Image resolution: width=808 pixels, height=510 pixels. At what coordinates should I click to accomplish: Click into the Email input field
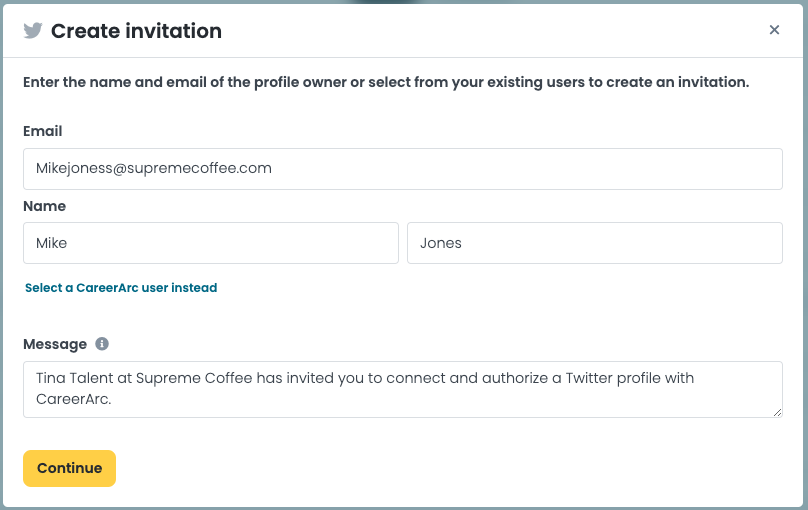(402, 169)
